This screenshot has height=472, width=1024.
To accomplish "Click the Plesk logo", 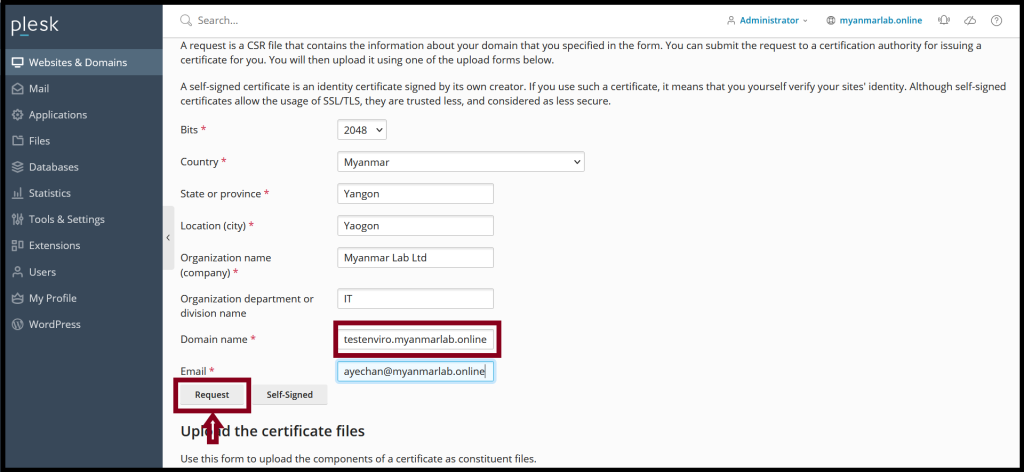I will 35,26.
